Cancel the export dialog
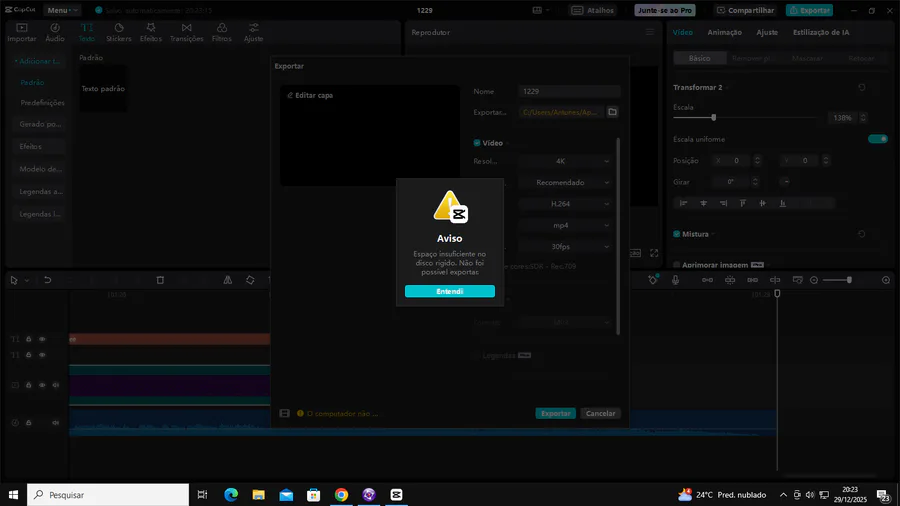This screenshot has height=506, width=900. pyautogui.click(x=600, y=413)
